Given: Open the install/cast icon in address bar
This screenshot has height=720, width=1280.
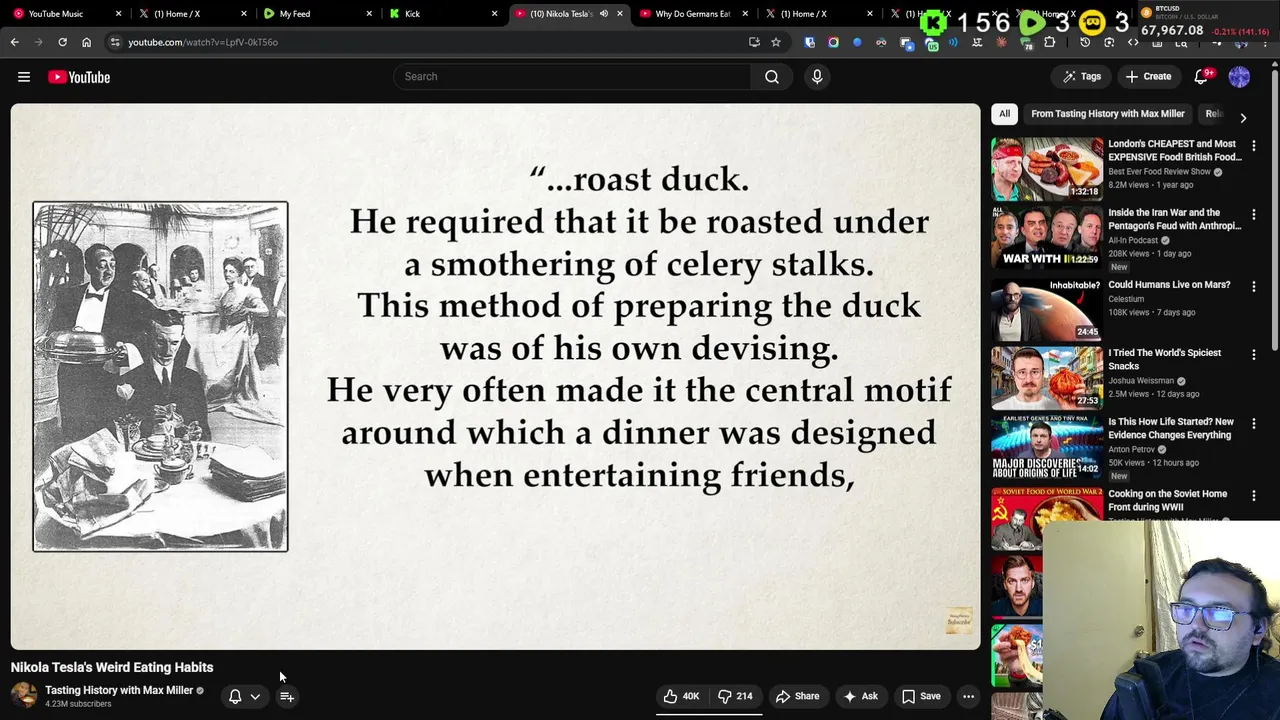Looking at the screenshot, I should coord(754,42).
